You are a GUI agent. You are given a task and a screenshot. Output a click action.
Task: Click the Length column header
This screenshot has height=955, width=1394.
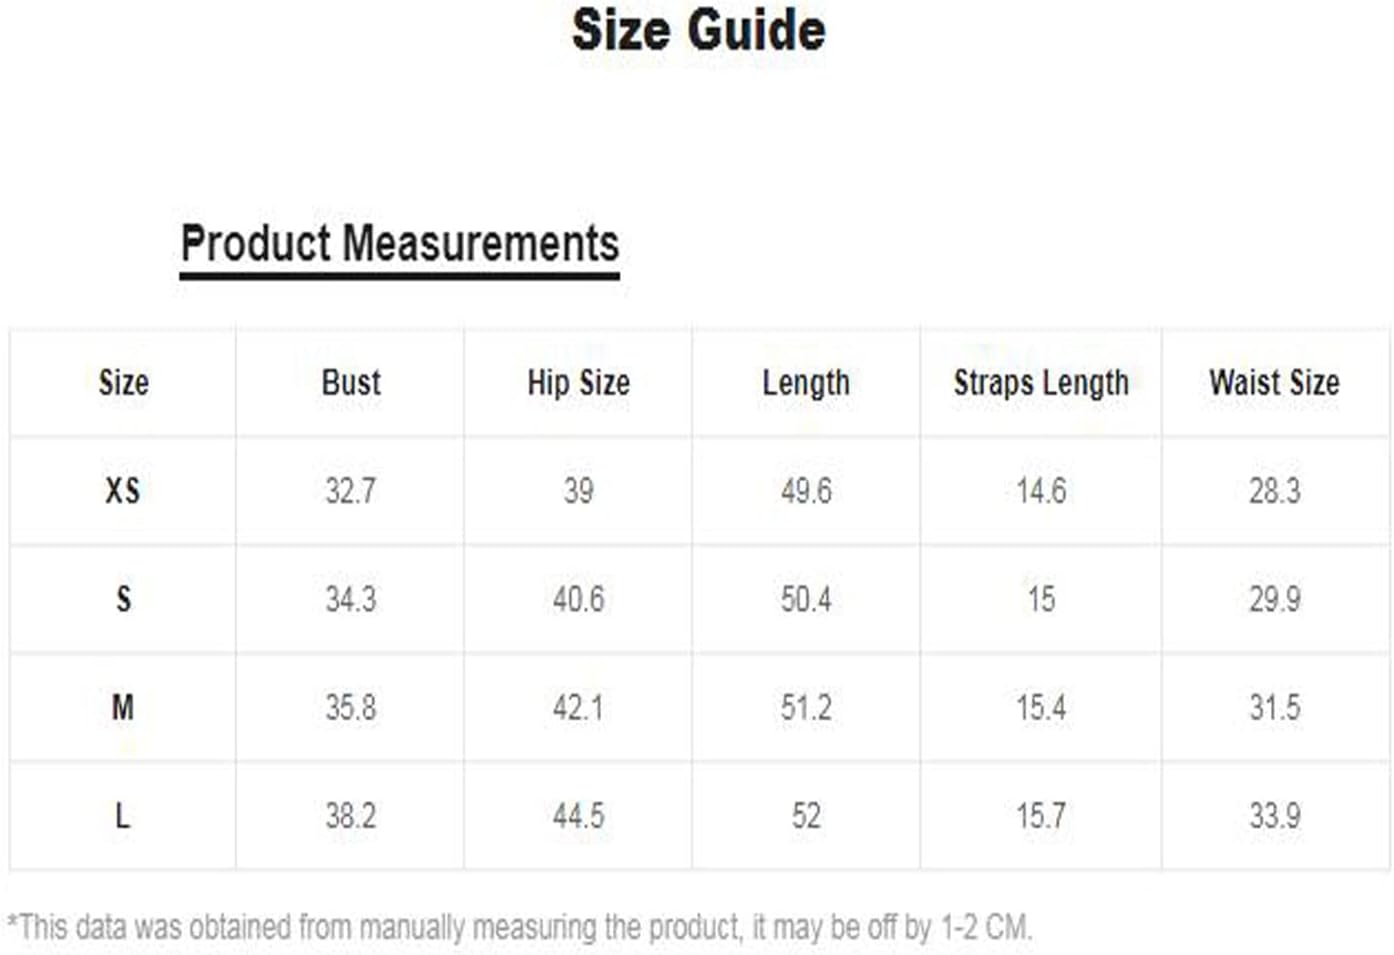pos(806,382)
